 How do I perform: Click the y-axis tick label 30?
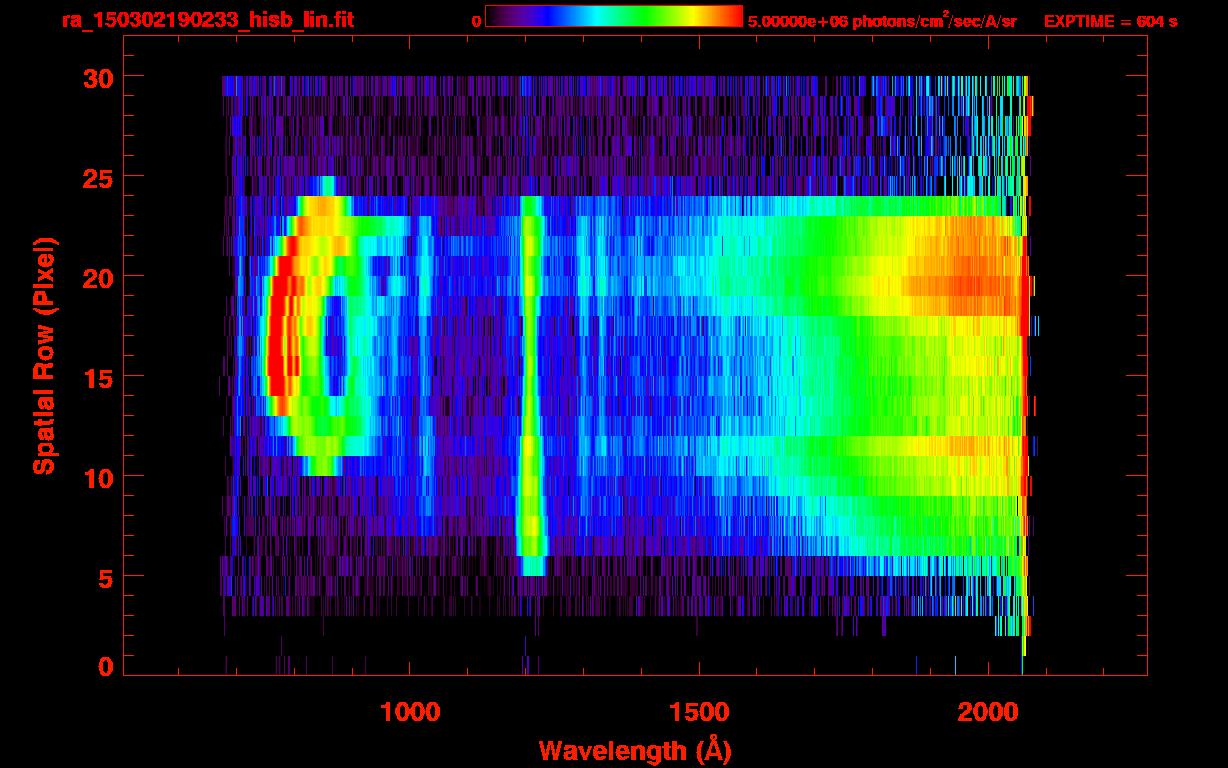click(x=97, y=77)
